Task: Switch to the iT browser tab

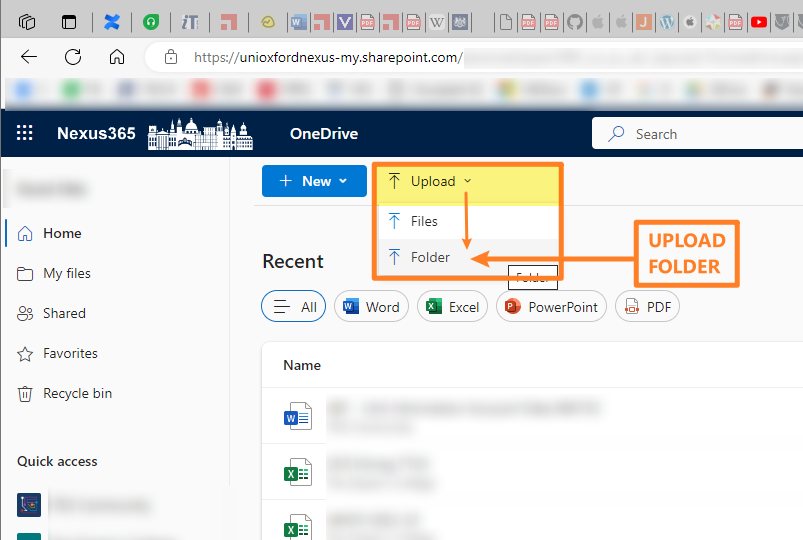Action: point(189,22)
